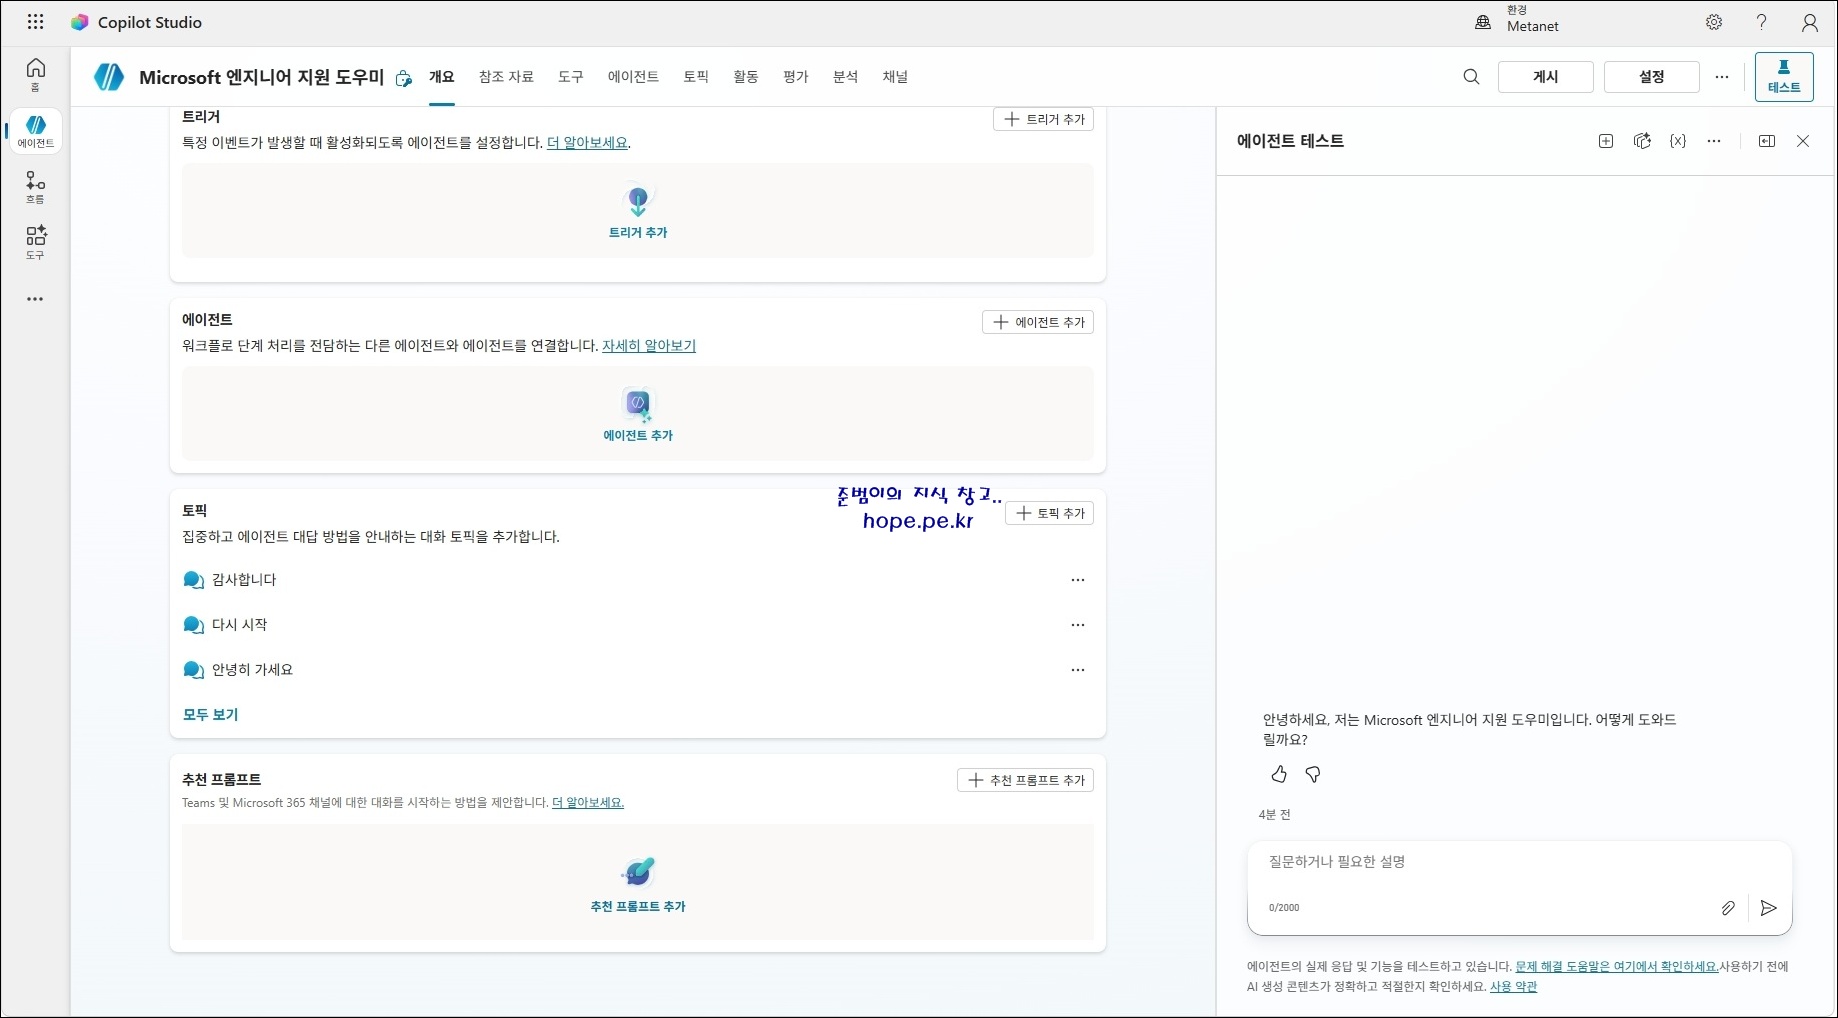The height and width of the screenshot is (1018, 1838).
Task: Open the settings gear menu
Action: point(1714,22)
